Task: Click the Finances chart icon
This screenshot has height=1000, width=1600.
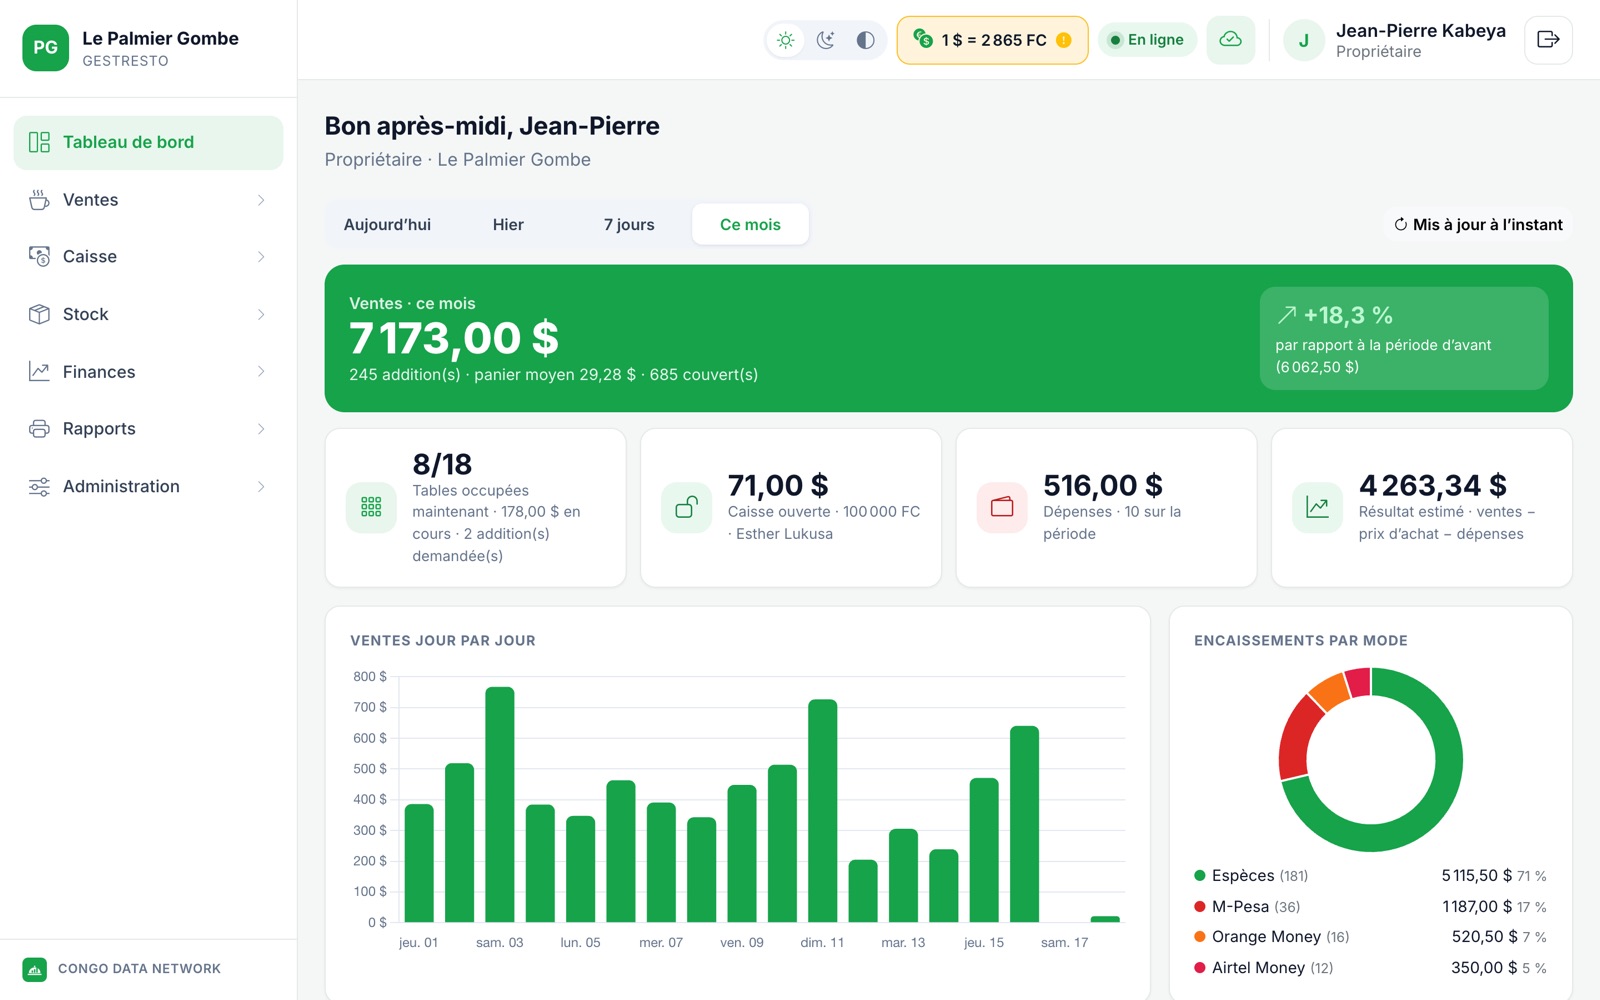Action: click(39, 372)
